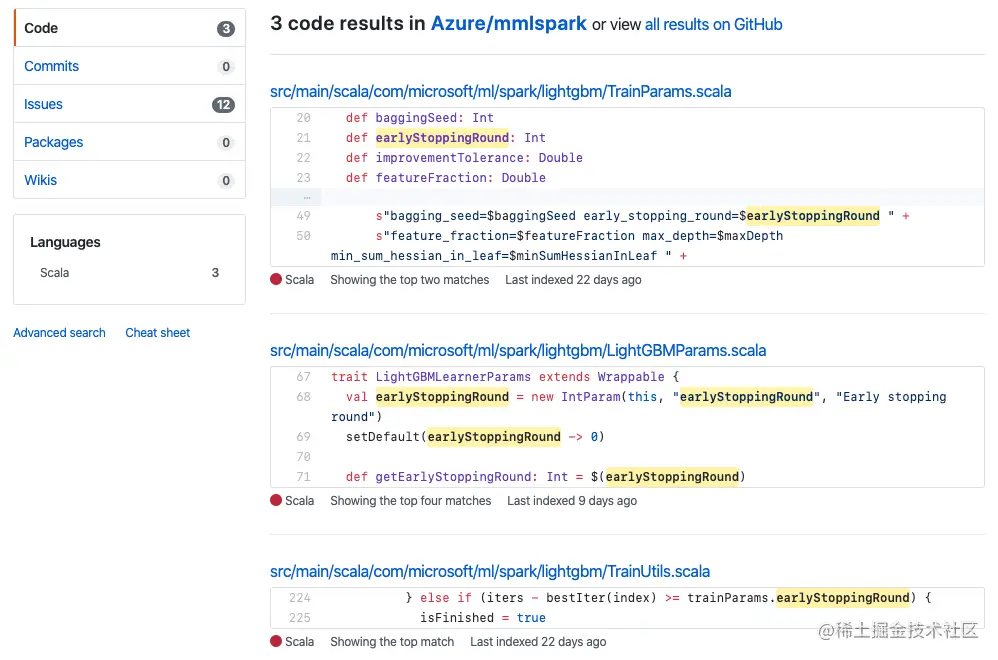Open the Azure/mmlspark repository link
Screen dimensions: 998x660
509,24
